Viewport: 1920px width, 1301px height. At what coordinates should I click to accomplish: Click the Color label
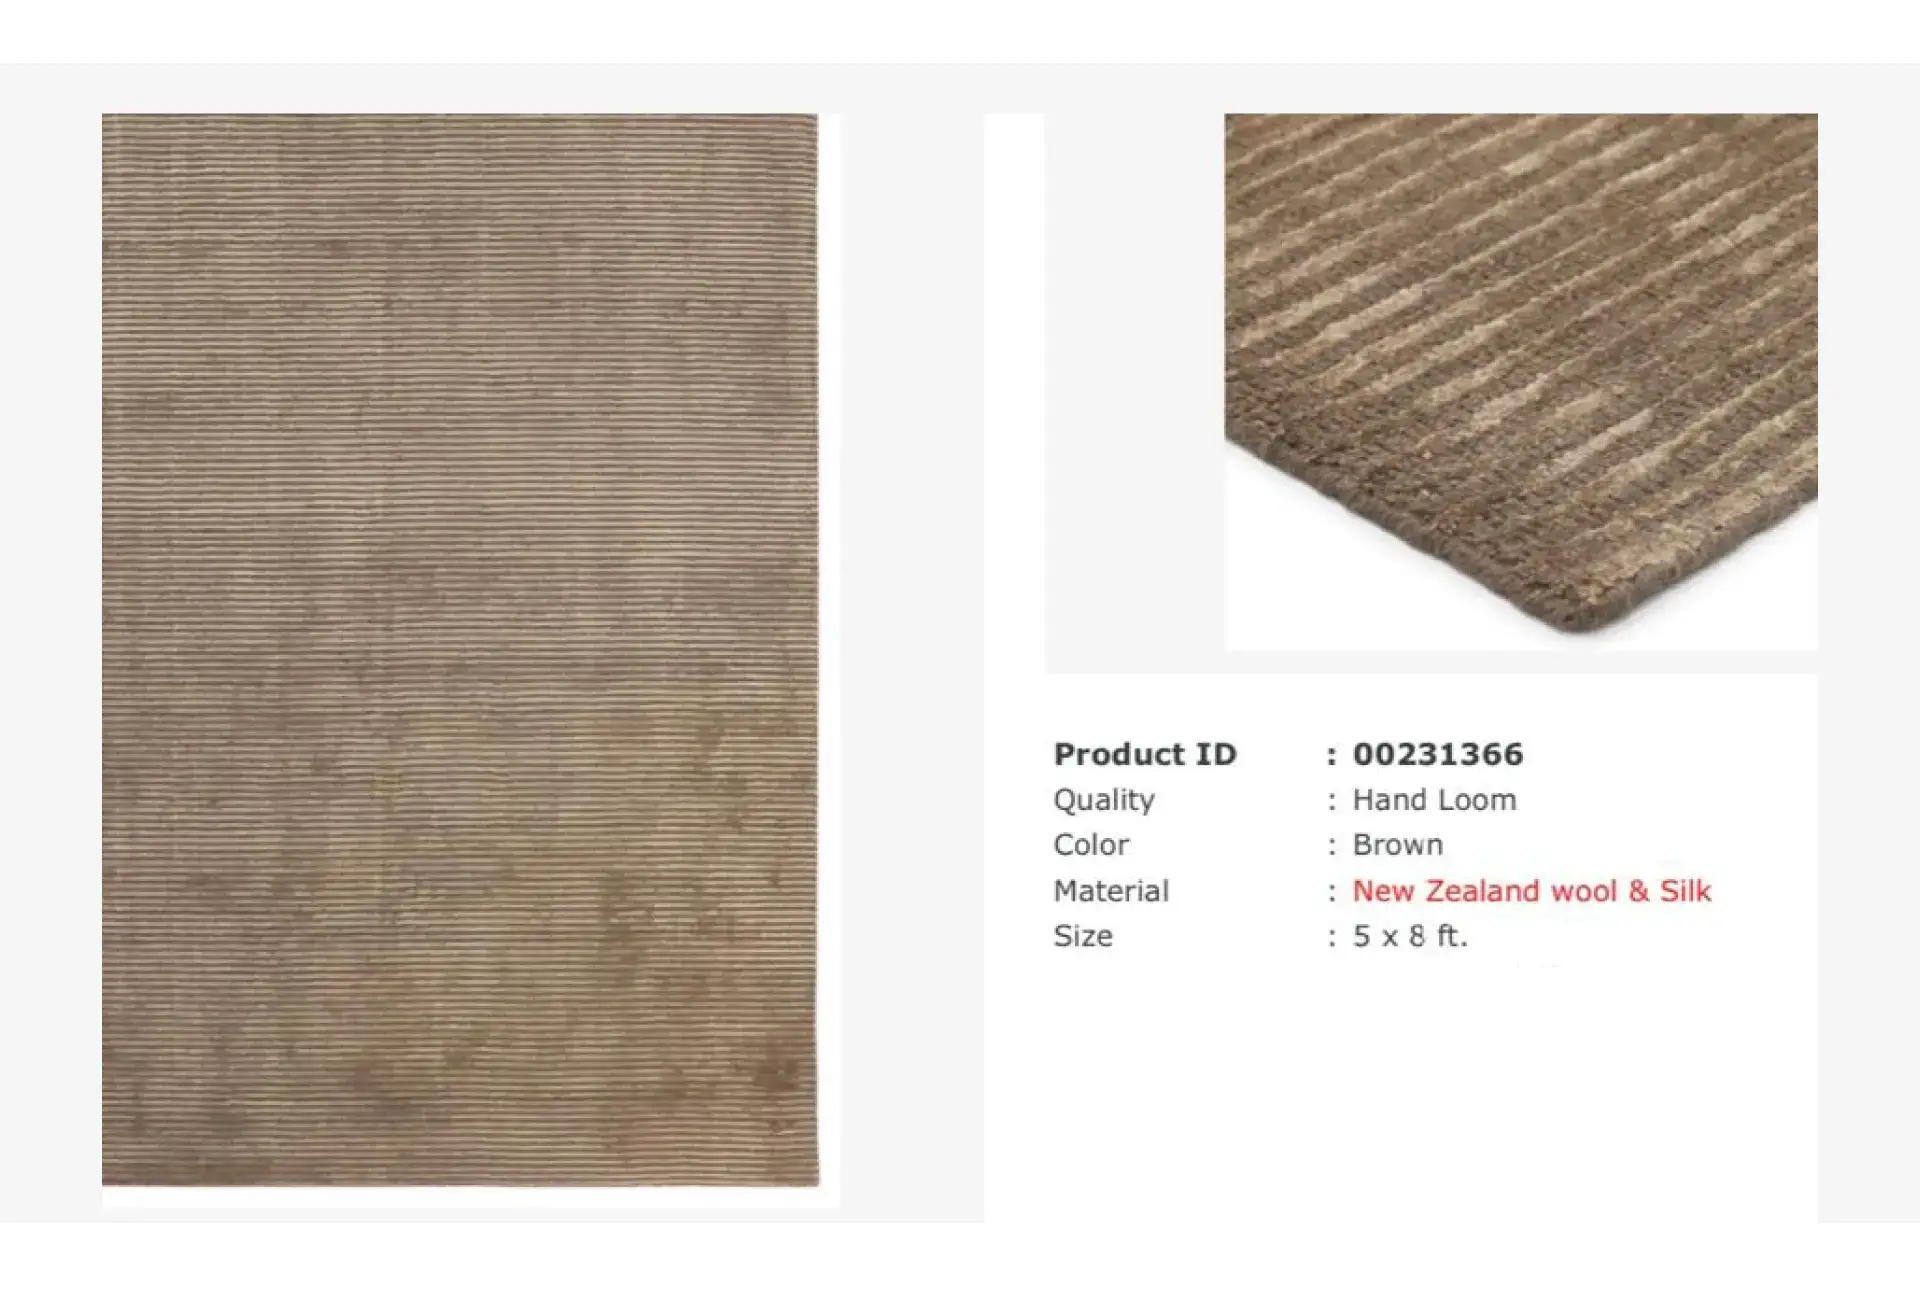[x=1091, y=845]
